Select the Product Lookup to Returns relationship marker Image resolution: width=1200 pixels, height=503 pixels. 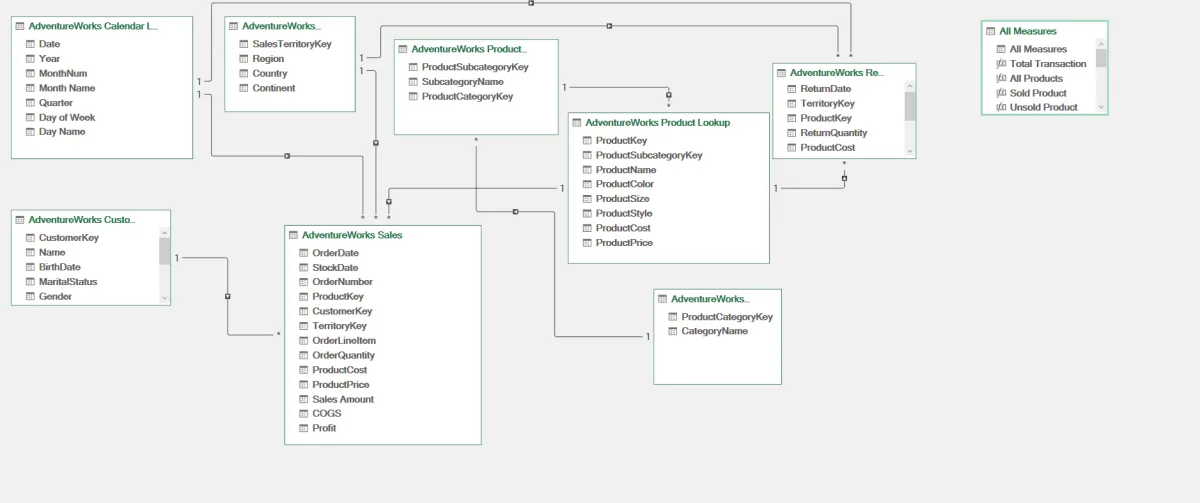[844, 178]
